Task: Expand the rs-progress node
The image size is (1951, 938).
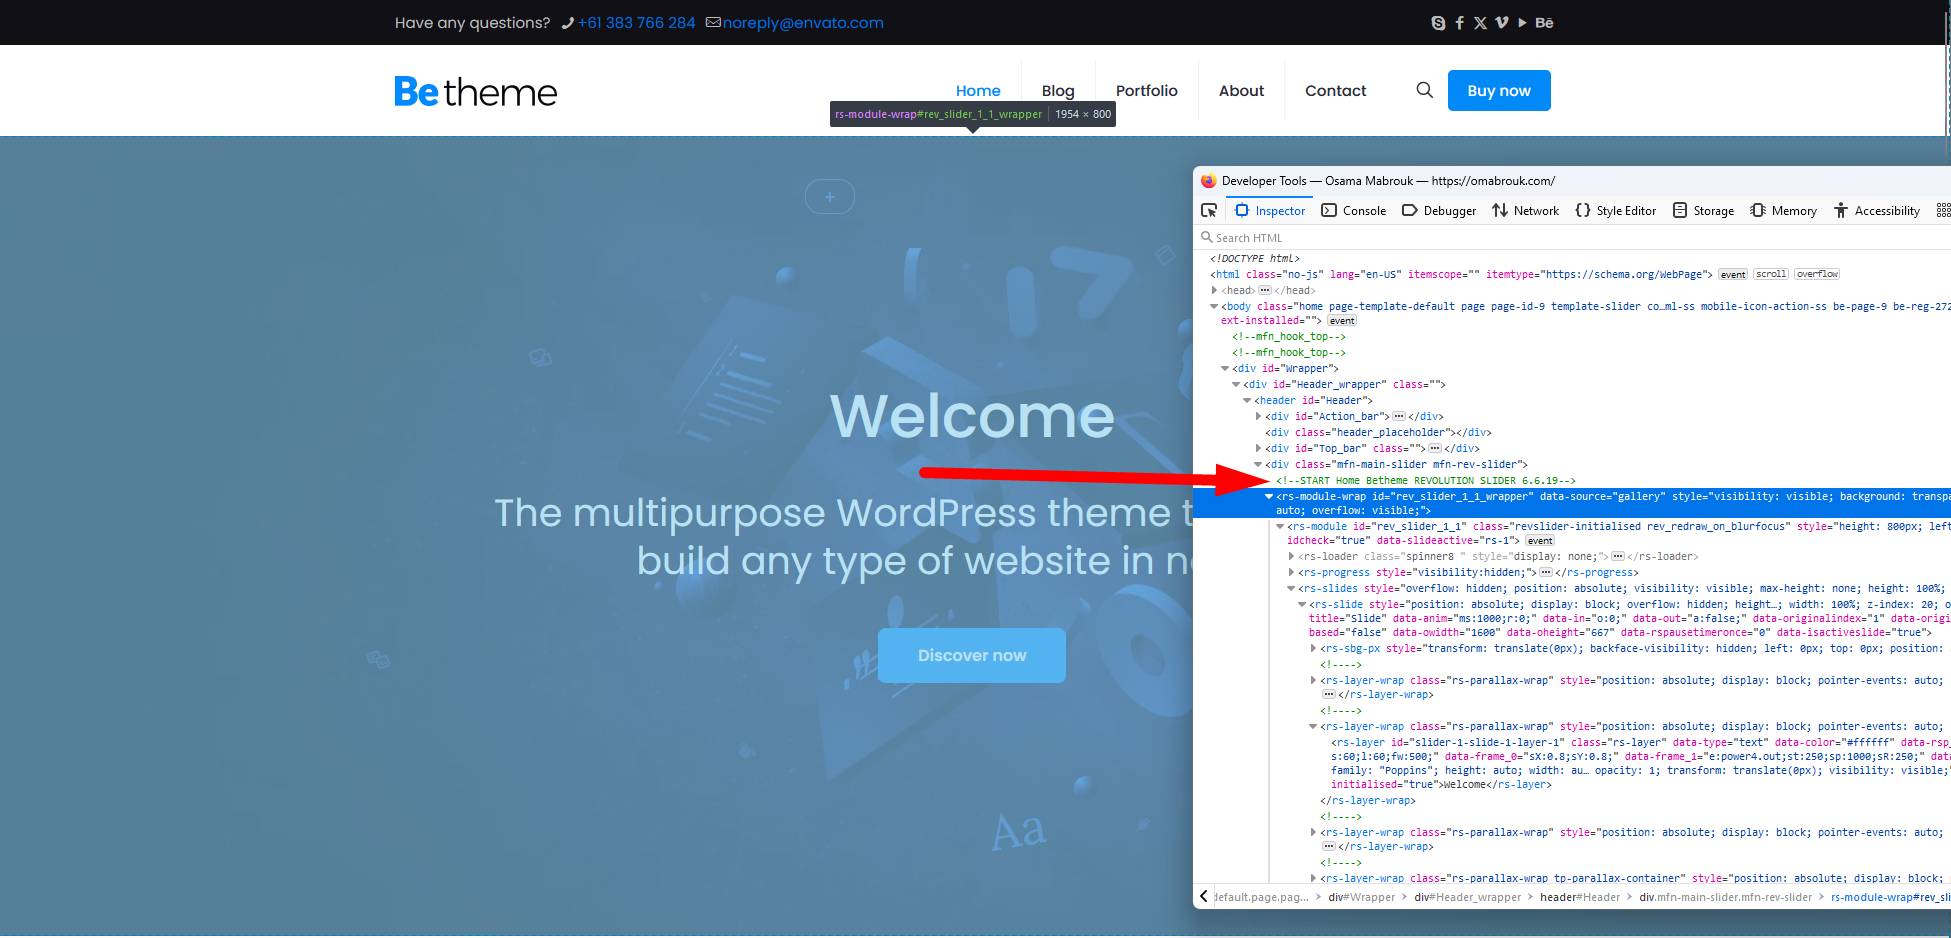Action: tap(1291, 572)
